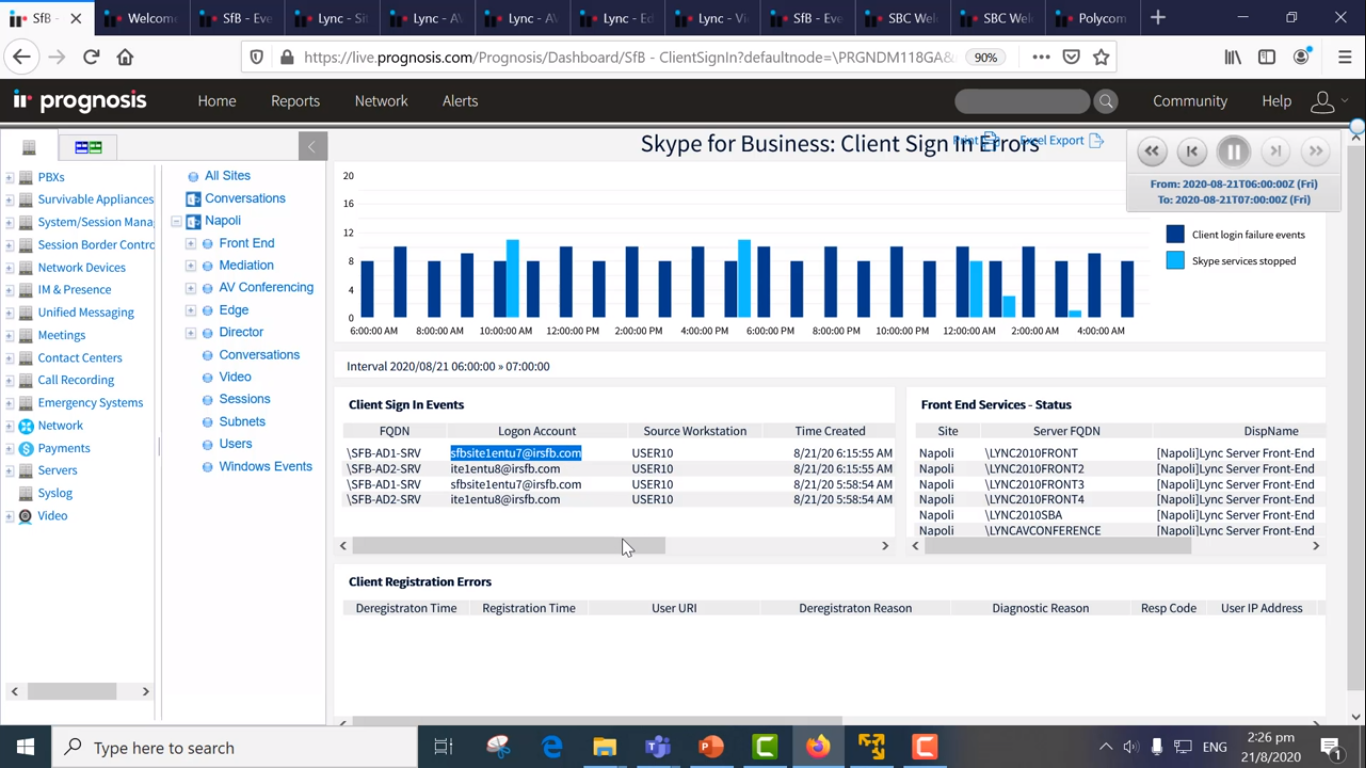Step to the next time interval
Image resolution: width=1366 pixels, height=768 pixels.
pos(1275,151)
